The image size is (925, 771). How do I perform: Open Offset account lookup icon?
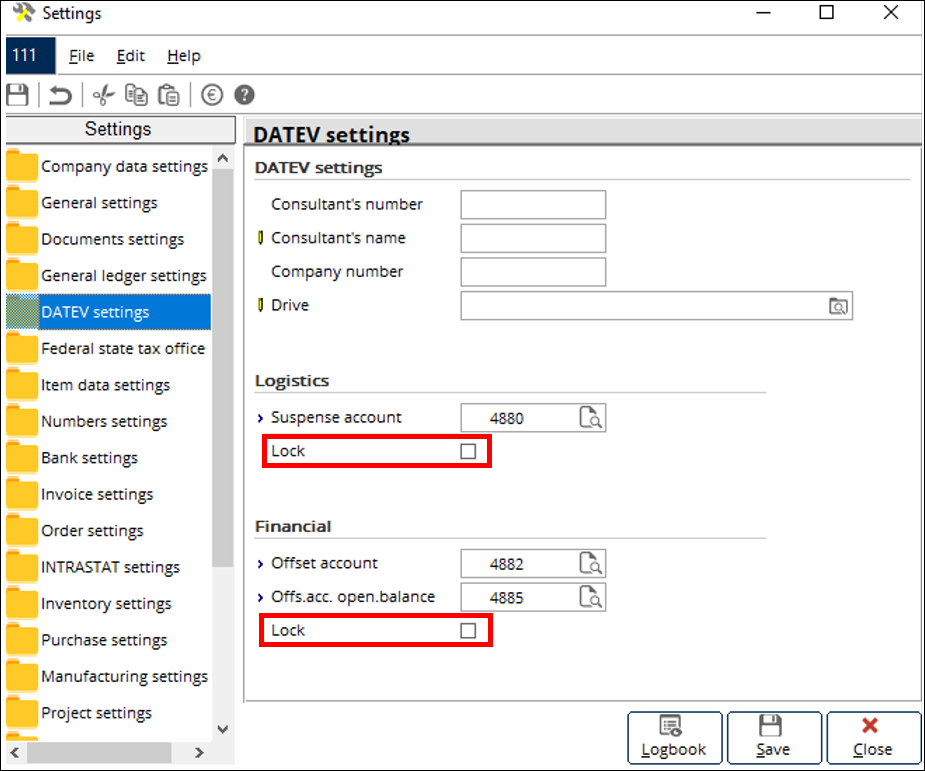click(x=591, y=563)
